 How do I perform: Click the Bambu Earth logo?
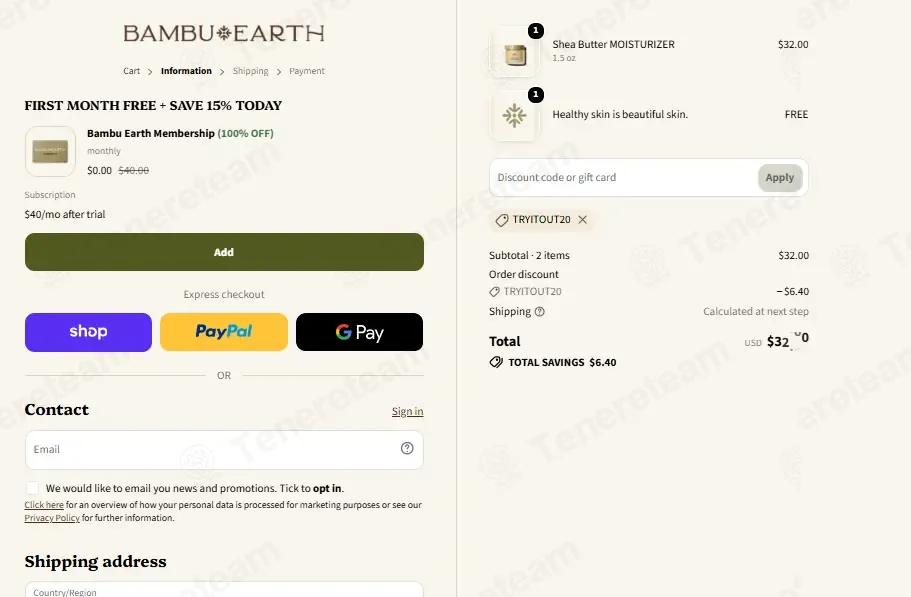224,33
